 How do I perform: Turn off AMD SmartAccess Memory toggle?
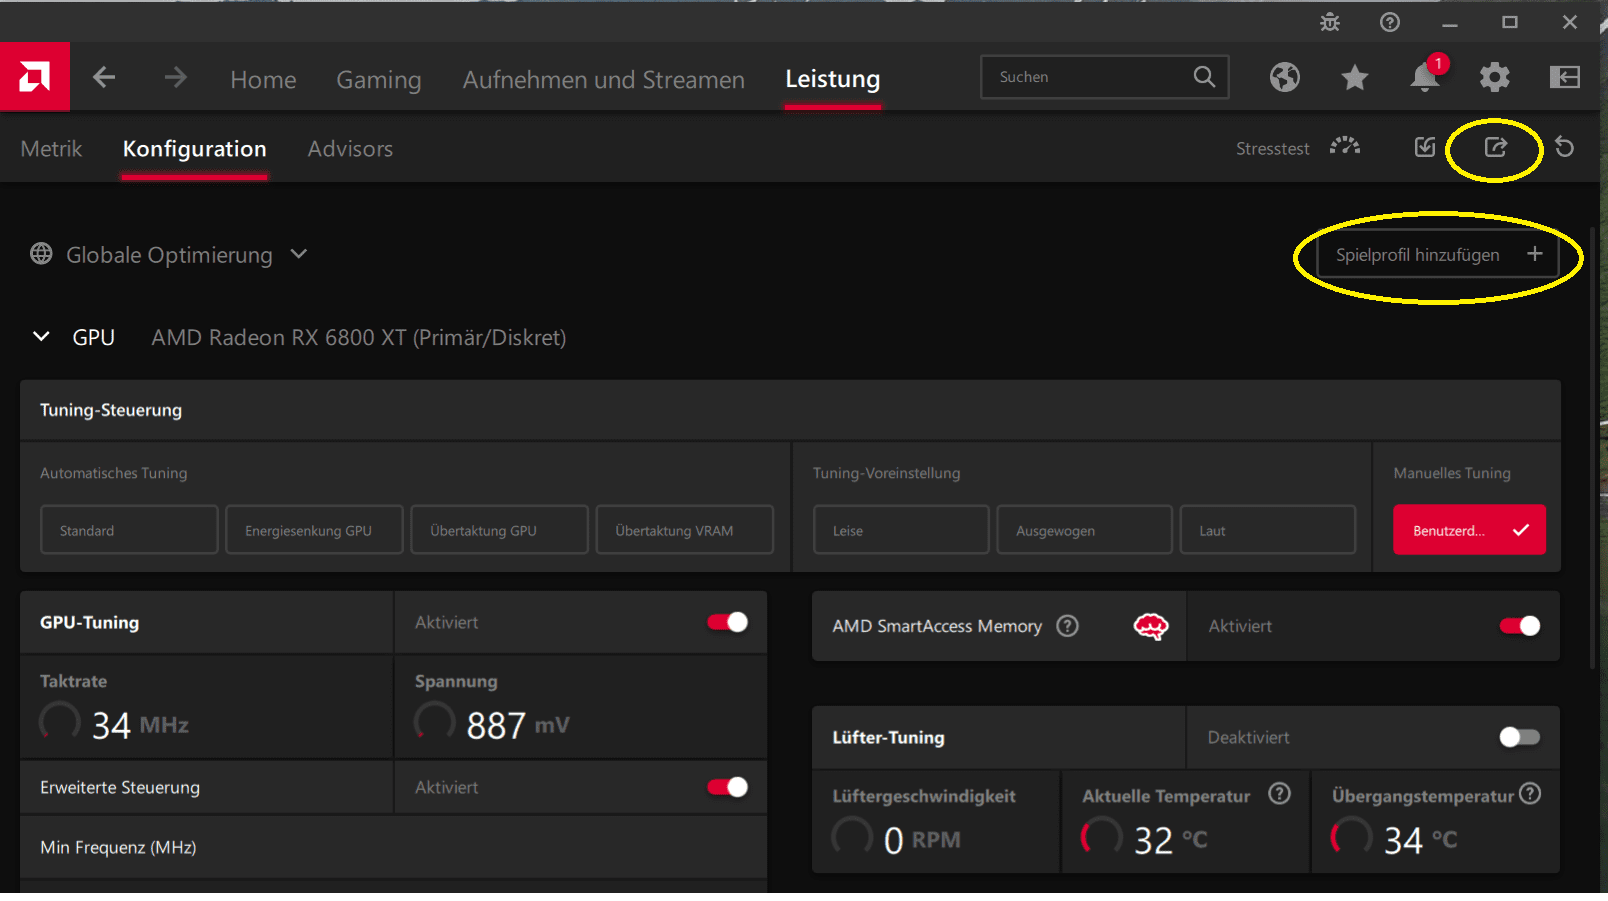[x=1519, y=626]
